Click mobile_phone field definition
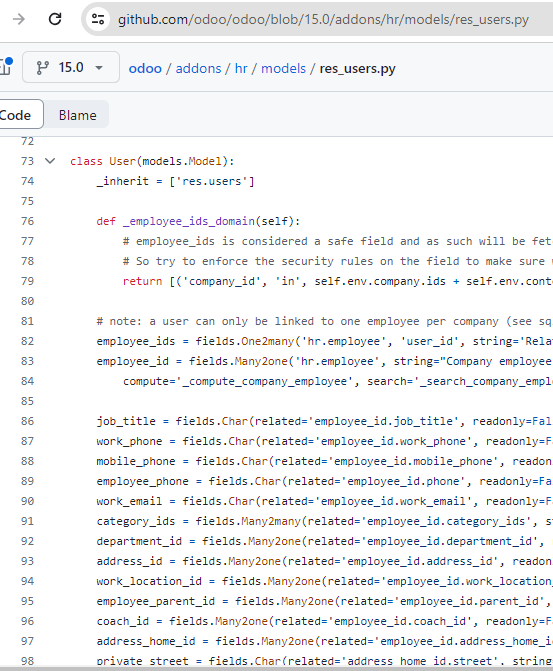Viewport: 553px width, 671px height. pos(324,461)
